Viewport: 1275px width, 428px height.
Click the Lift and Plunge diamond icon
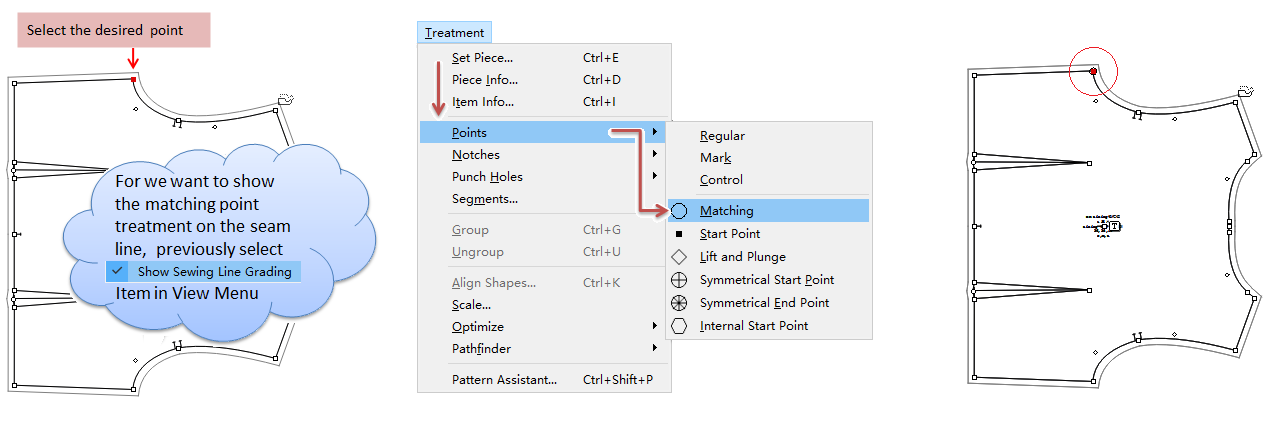tap(679, 257)
